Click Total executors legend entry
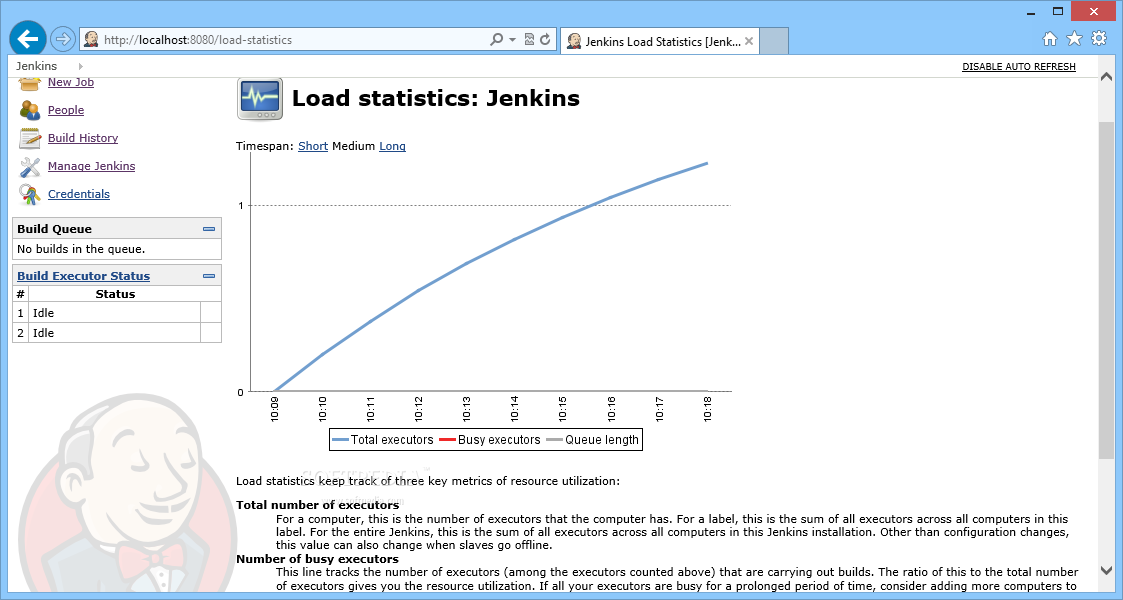 pos(383,440)
